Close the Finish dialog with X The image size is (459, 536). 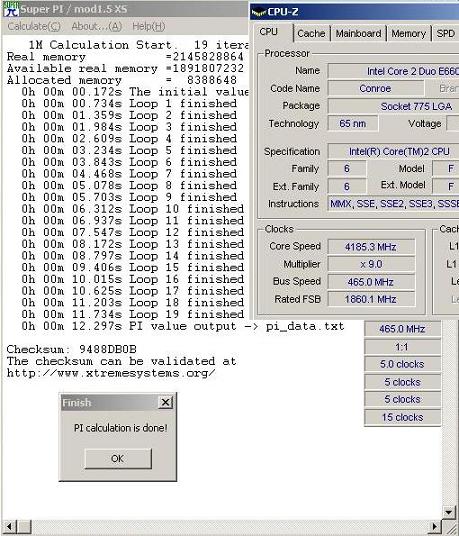166,402
